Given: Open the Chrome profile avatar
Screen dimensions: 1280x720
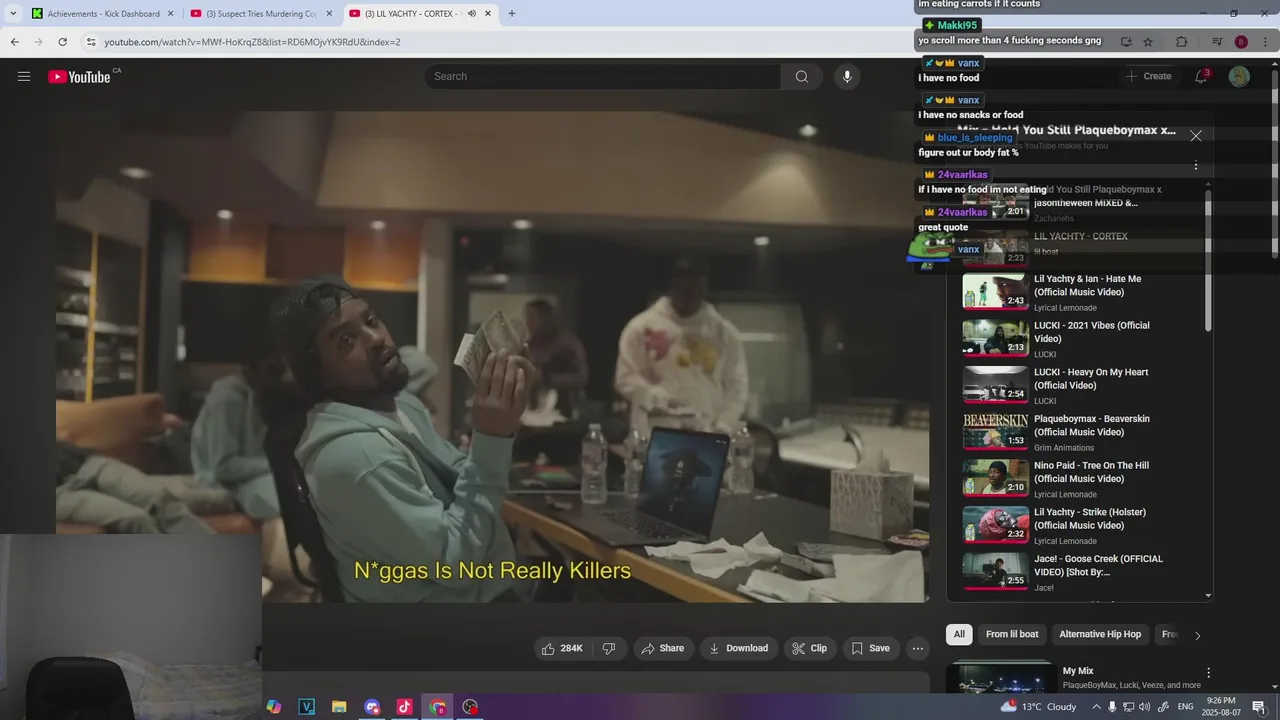Looking at the screenshot, I should pyautogui.click(x=1241, y=42).
